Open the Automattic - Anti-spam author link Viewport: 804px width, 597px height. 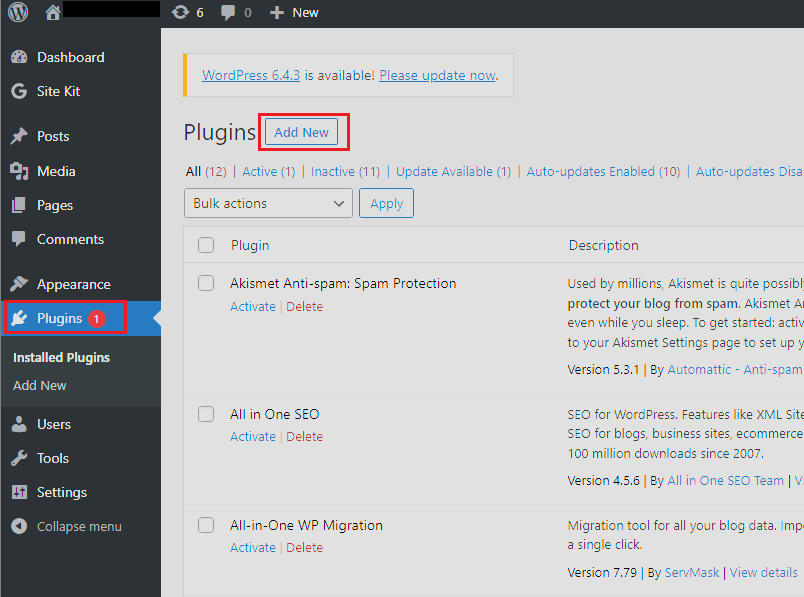735,370
